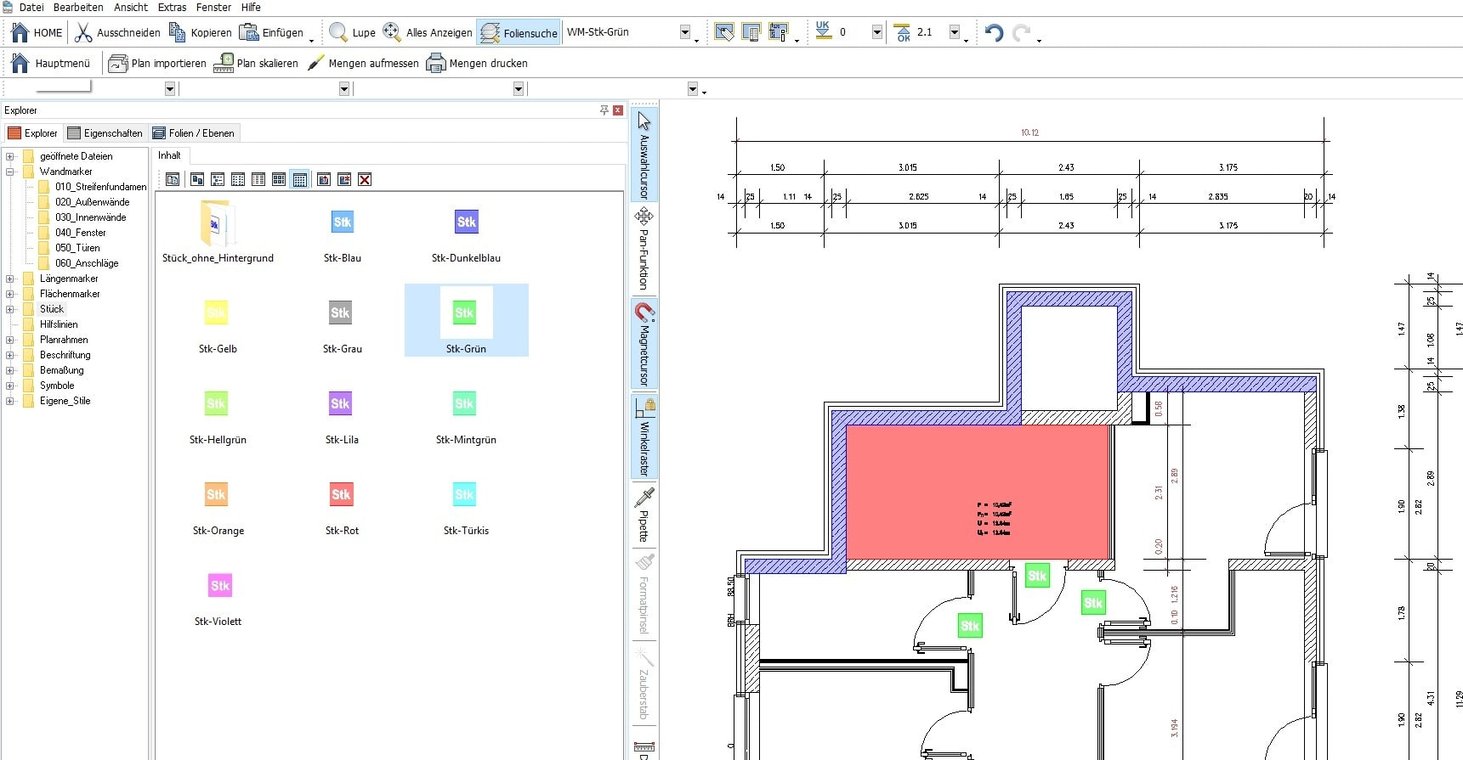Select the Ausschneiden scissors tool
This screenshot has width=1463, height=760.
[x=116, y=33]
